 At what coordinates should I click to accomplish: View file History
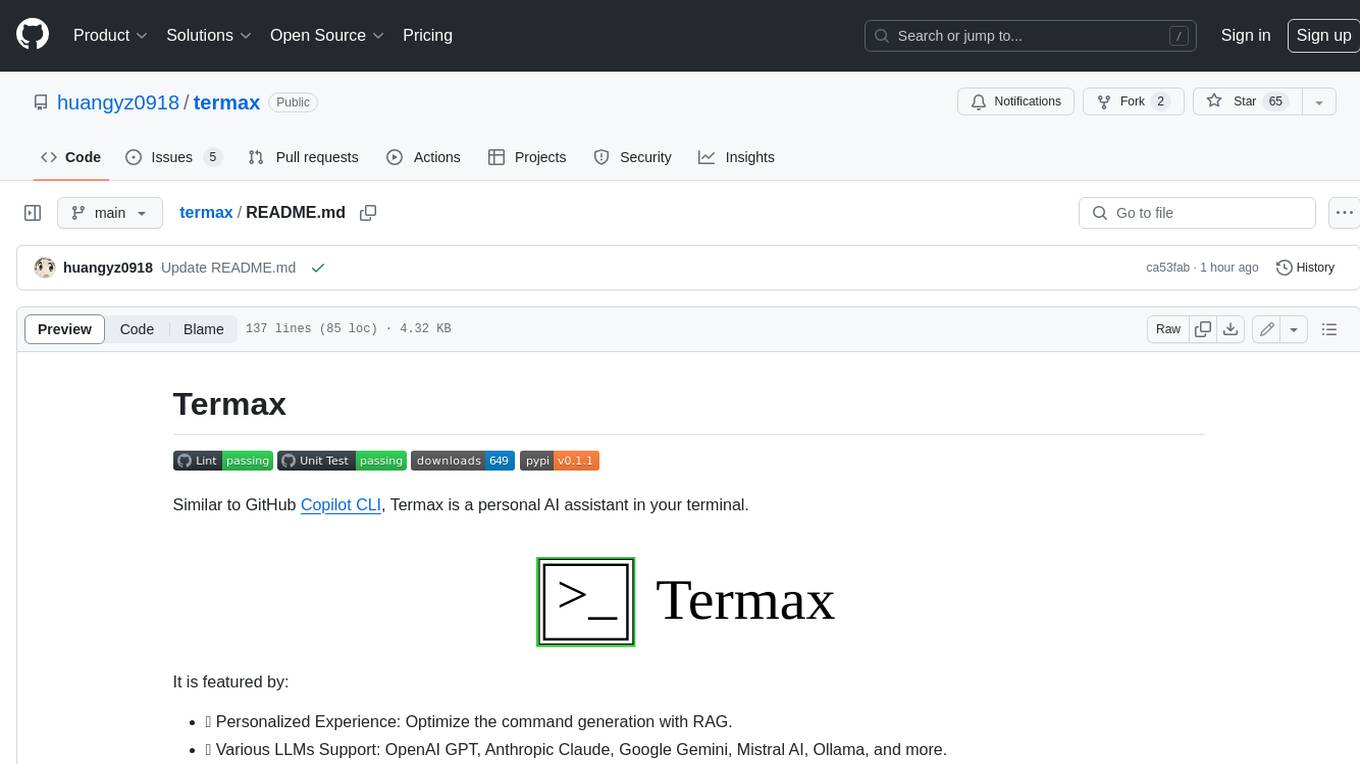(x=1306, y=267)
